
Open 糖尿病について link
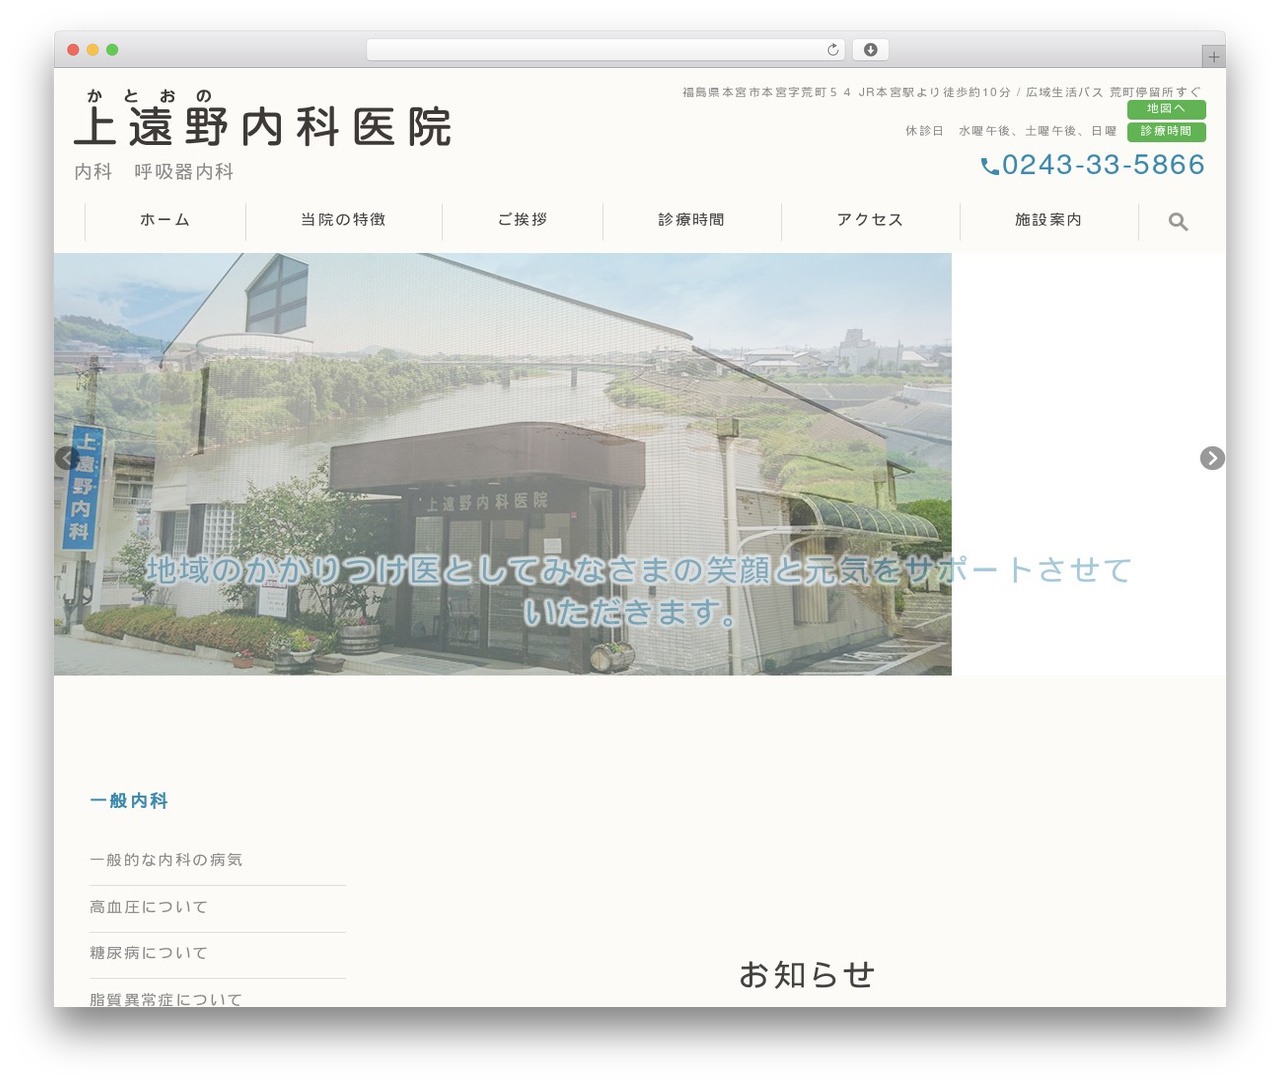pyautogui.click(x=149, y=953)
